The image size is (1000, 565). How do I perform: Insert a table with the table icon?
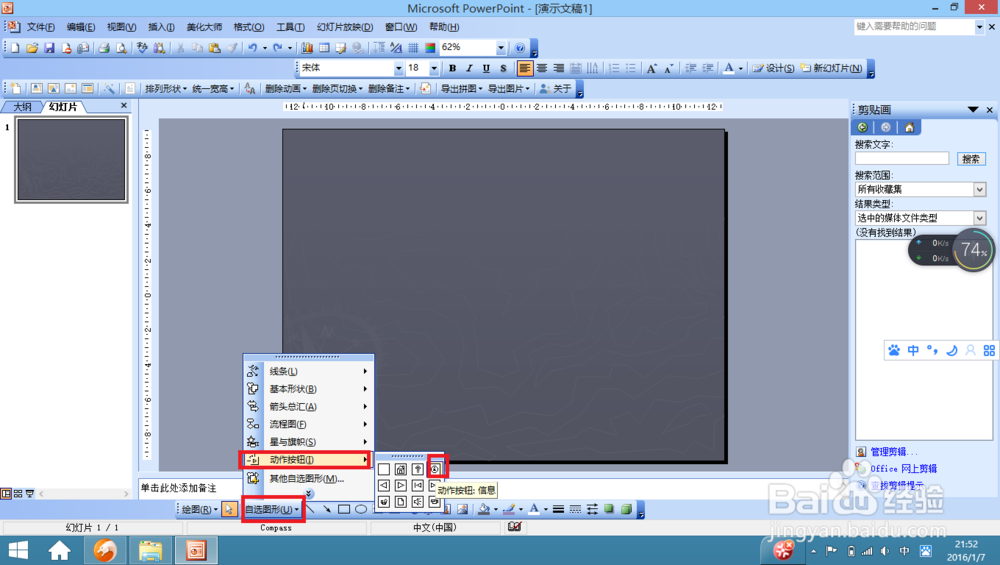324,48
